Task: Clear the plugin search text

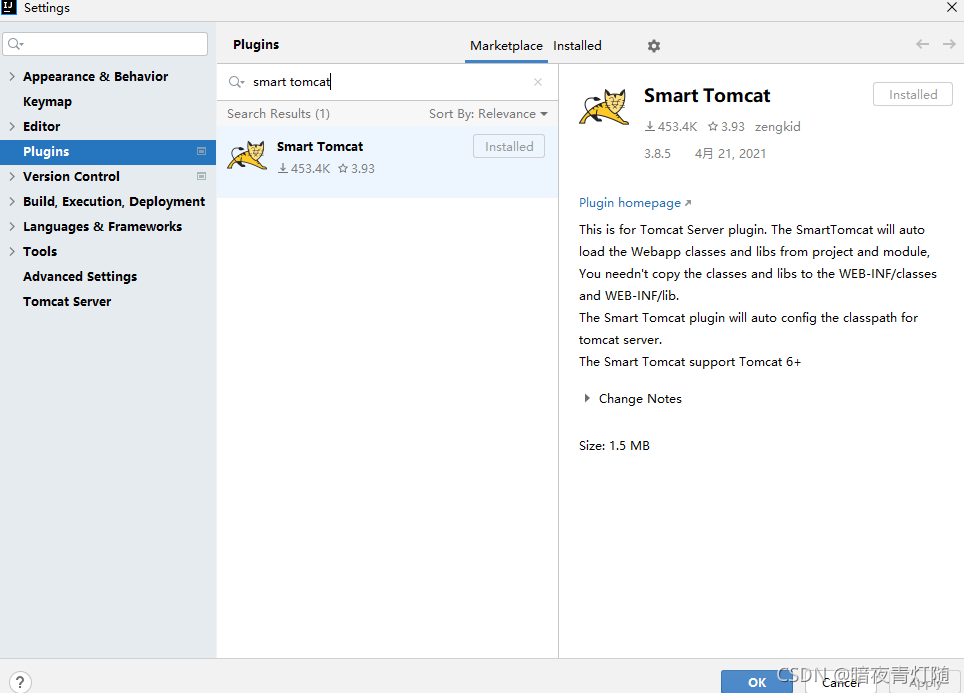Action: (x=538, y=82)
